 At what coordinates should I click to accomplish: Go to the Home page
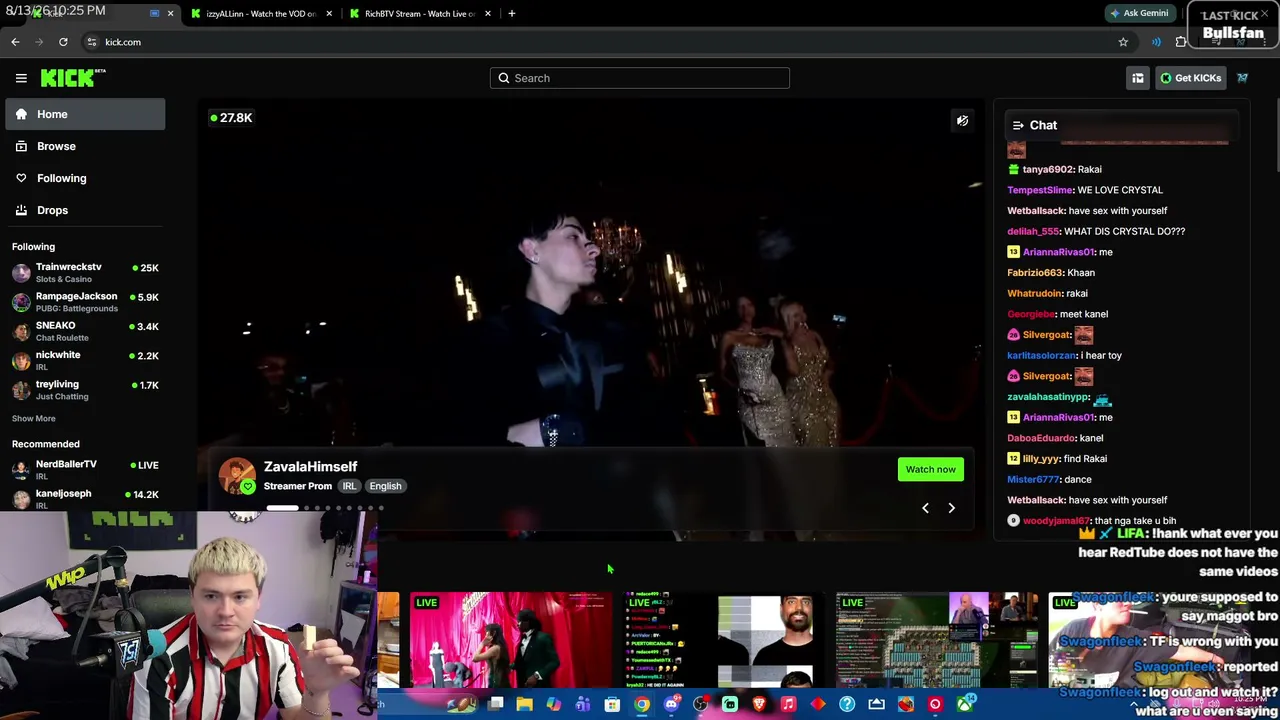pos(85,114)
